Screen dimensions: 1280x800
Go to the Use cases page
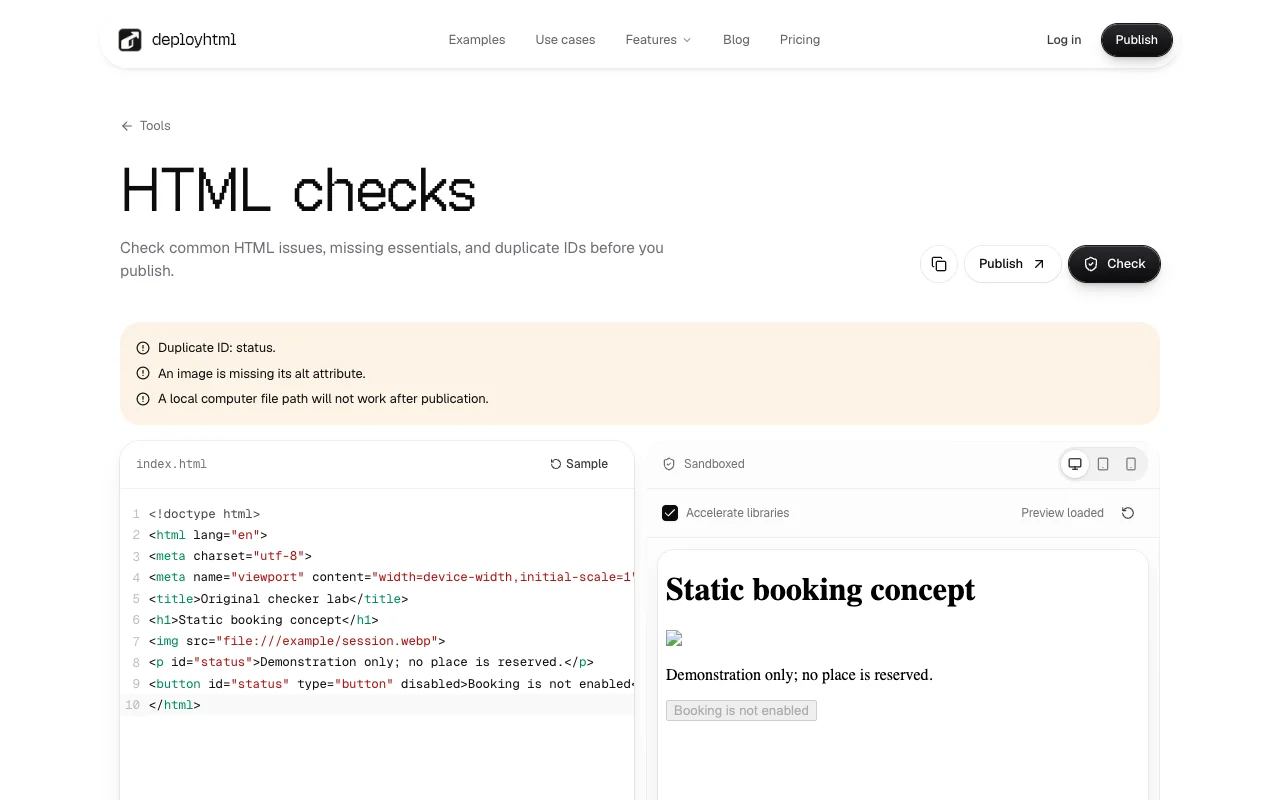[x=565, y=40]
